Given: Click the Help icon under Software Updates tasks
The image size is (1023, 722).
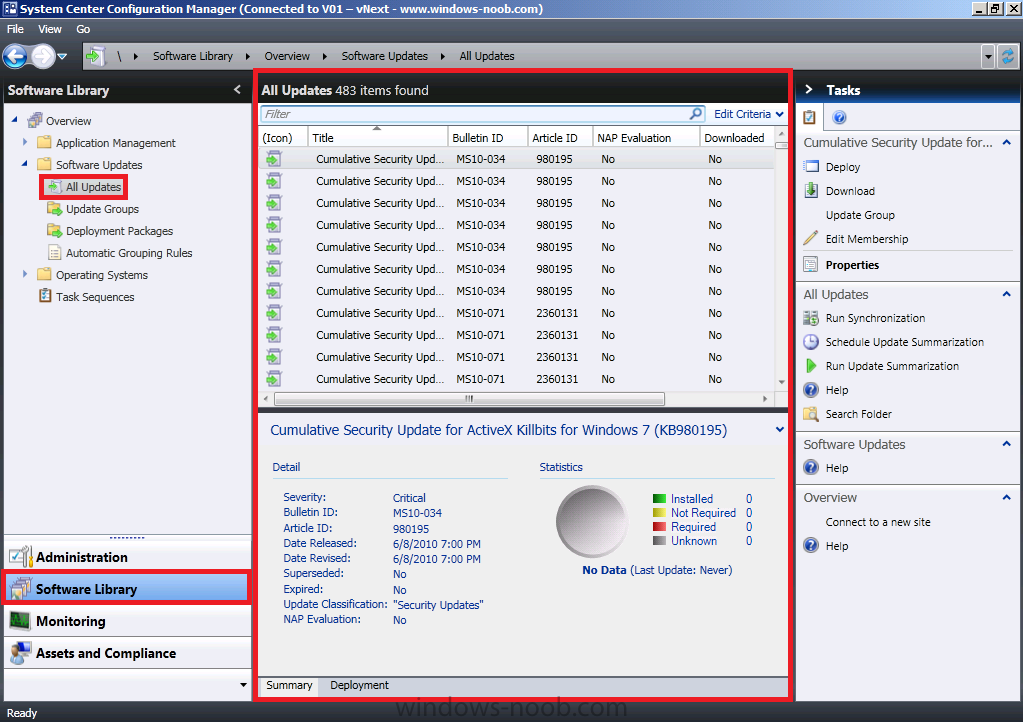Looking at the screenshot, I should [x=811, y=468].
